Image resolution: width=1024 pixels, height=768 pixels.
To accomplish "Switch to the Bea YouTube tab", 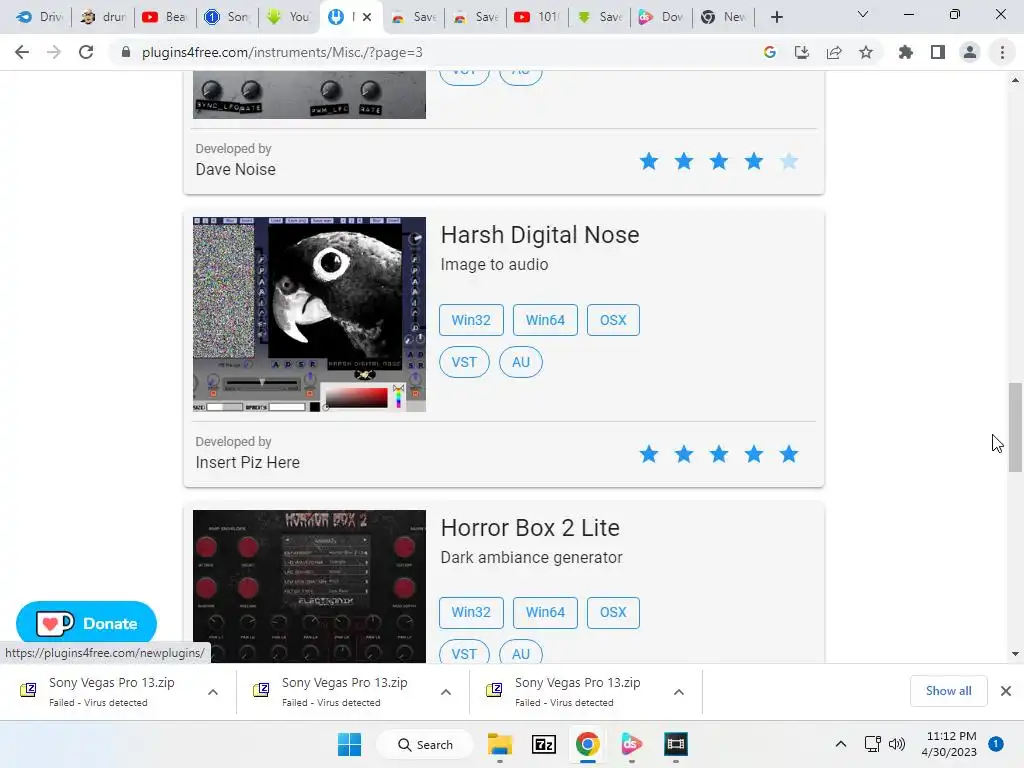I will (165, 17).
